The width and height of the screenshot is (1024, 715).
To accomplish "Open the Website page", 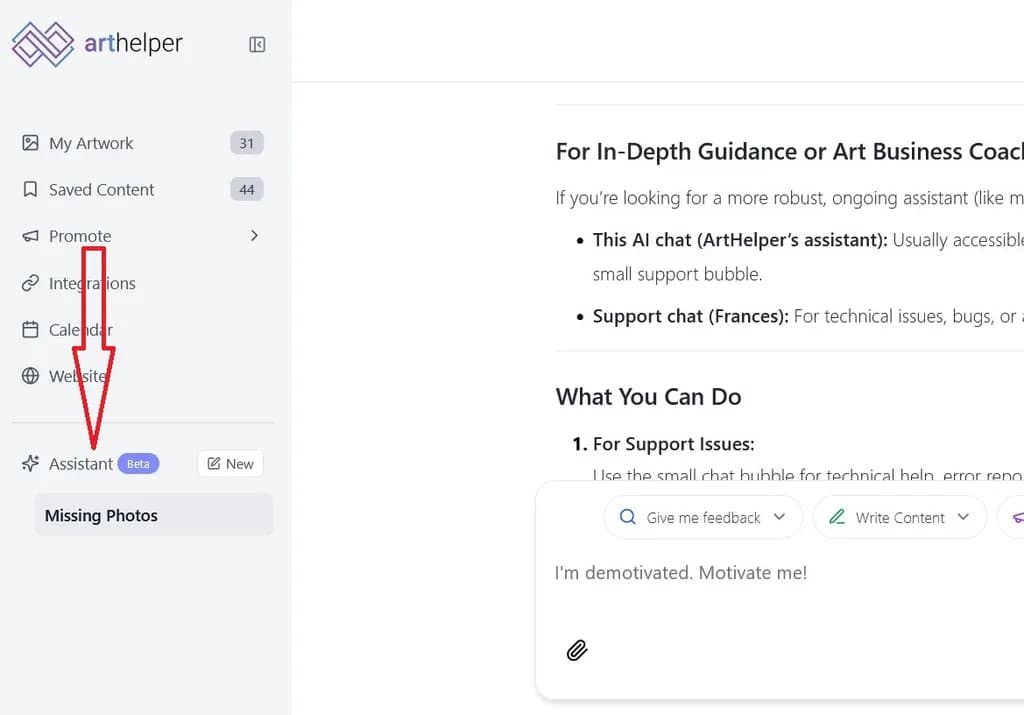I will click(x=78, y=376).
